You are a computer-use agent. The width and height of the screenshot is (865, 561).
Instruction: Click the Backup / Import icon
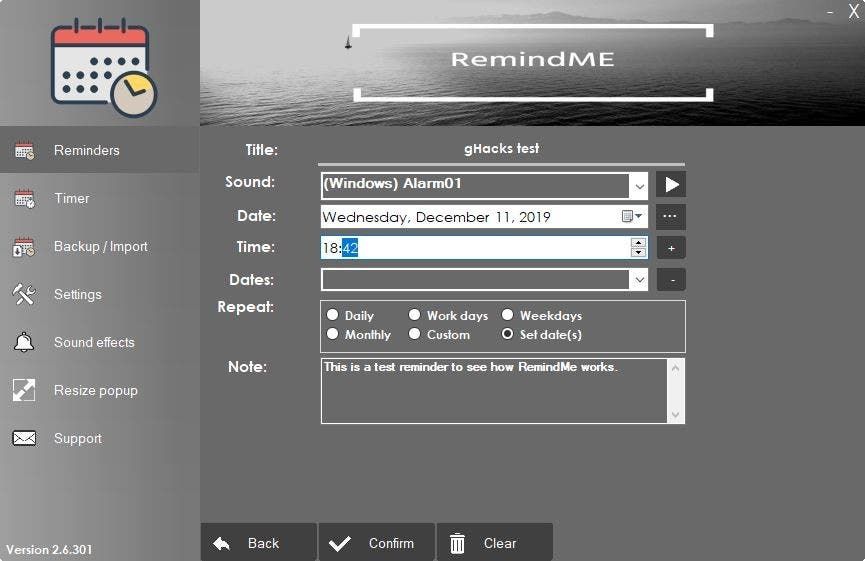[x=24, y=247]
